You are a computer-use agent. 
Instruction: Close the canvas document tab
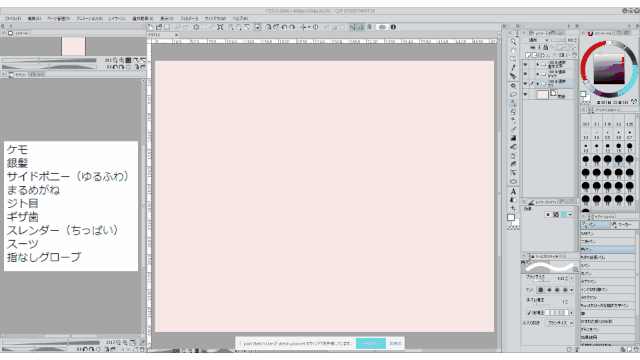(176, 35)
